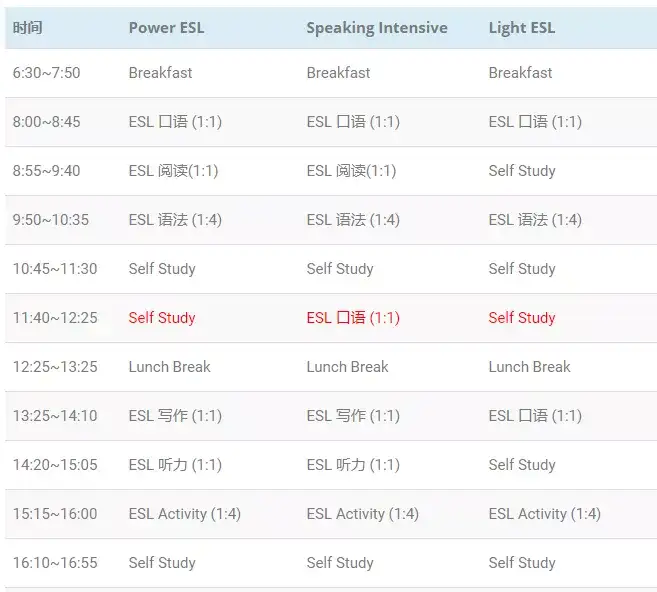The height and width of the screenshot is (592, 657).
Task: Click the 16:10~16:55 time cell
Action: coord(55,563)
